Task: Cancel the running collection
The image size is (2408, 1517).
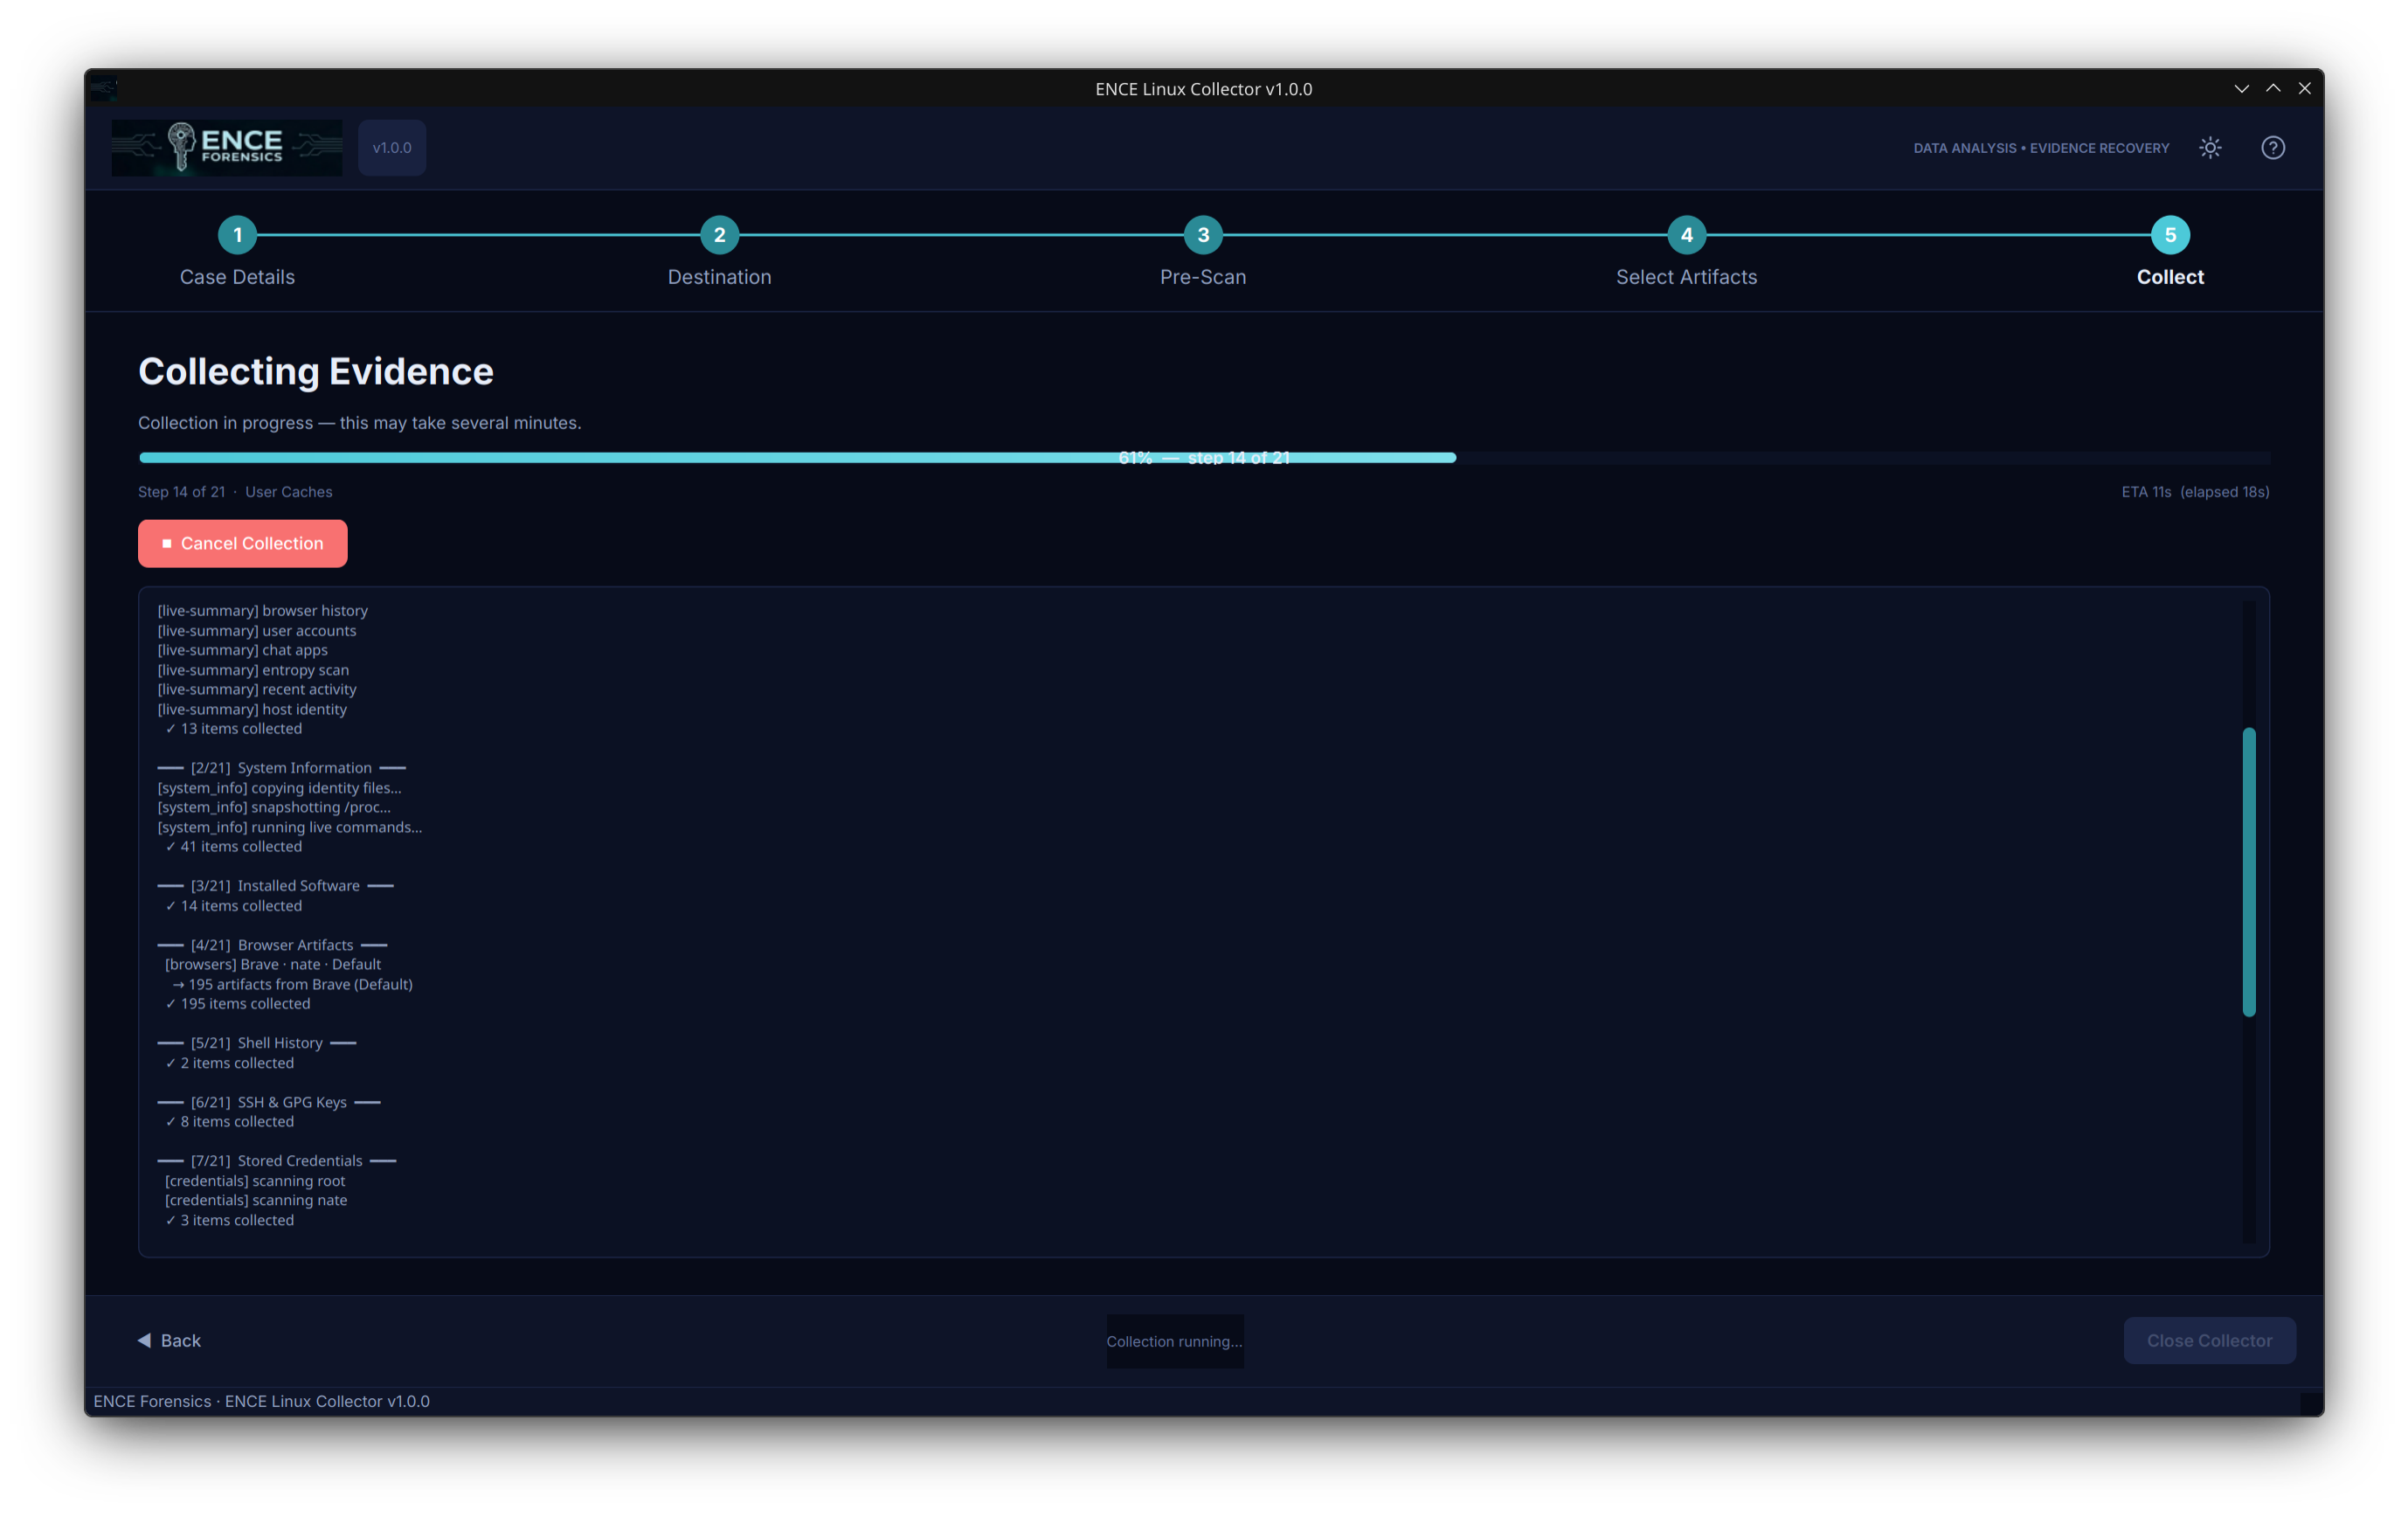Action: tap(243, 543)
